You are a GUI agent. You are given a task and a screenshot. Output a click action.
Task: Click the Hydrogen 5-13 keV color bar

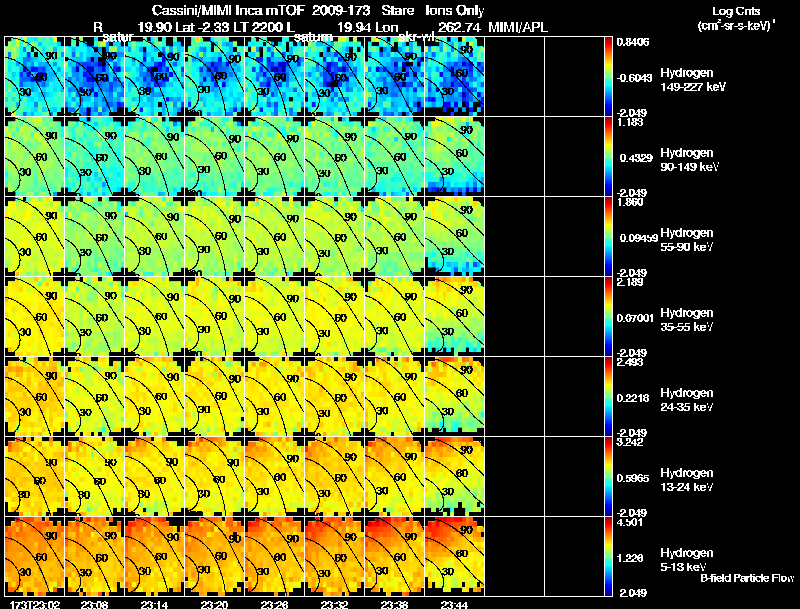[x=608, y=557]
